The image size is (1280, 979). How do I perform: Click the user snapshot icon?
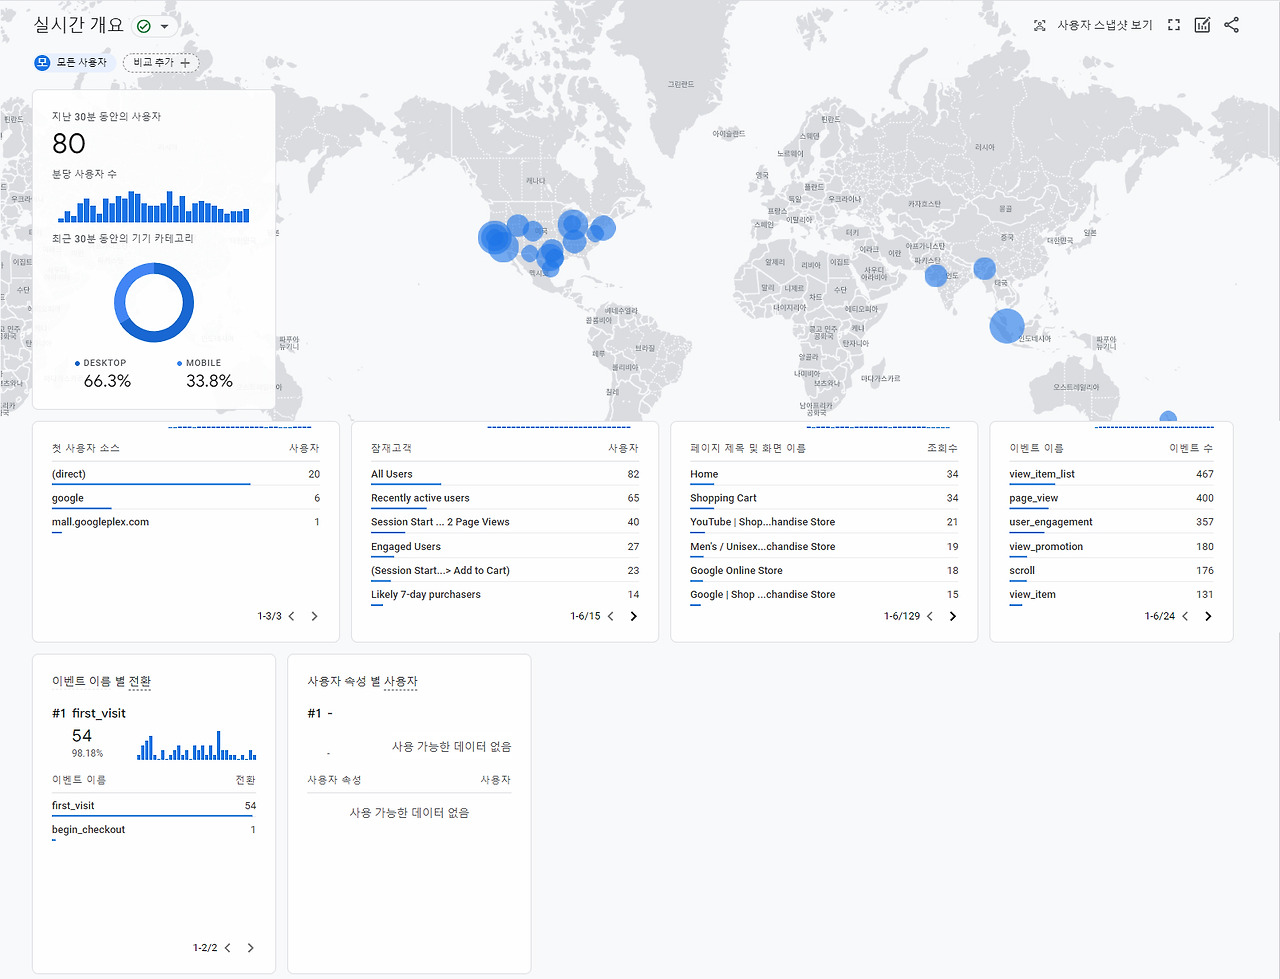point(1040,25)
